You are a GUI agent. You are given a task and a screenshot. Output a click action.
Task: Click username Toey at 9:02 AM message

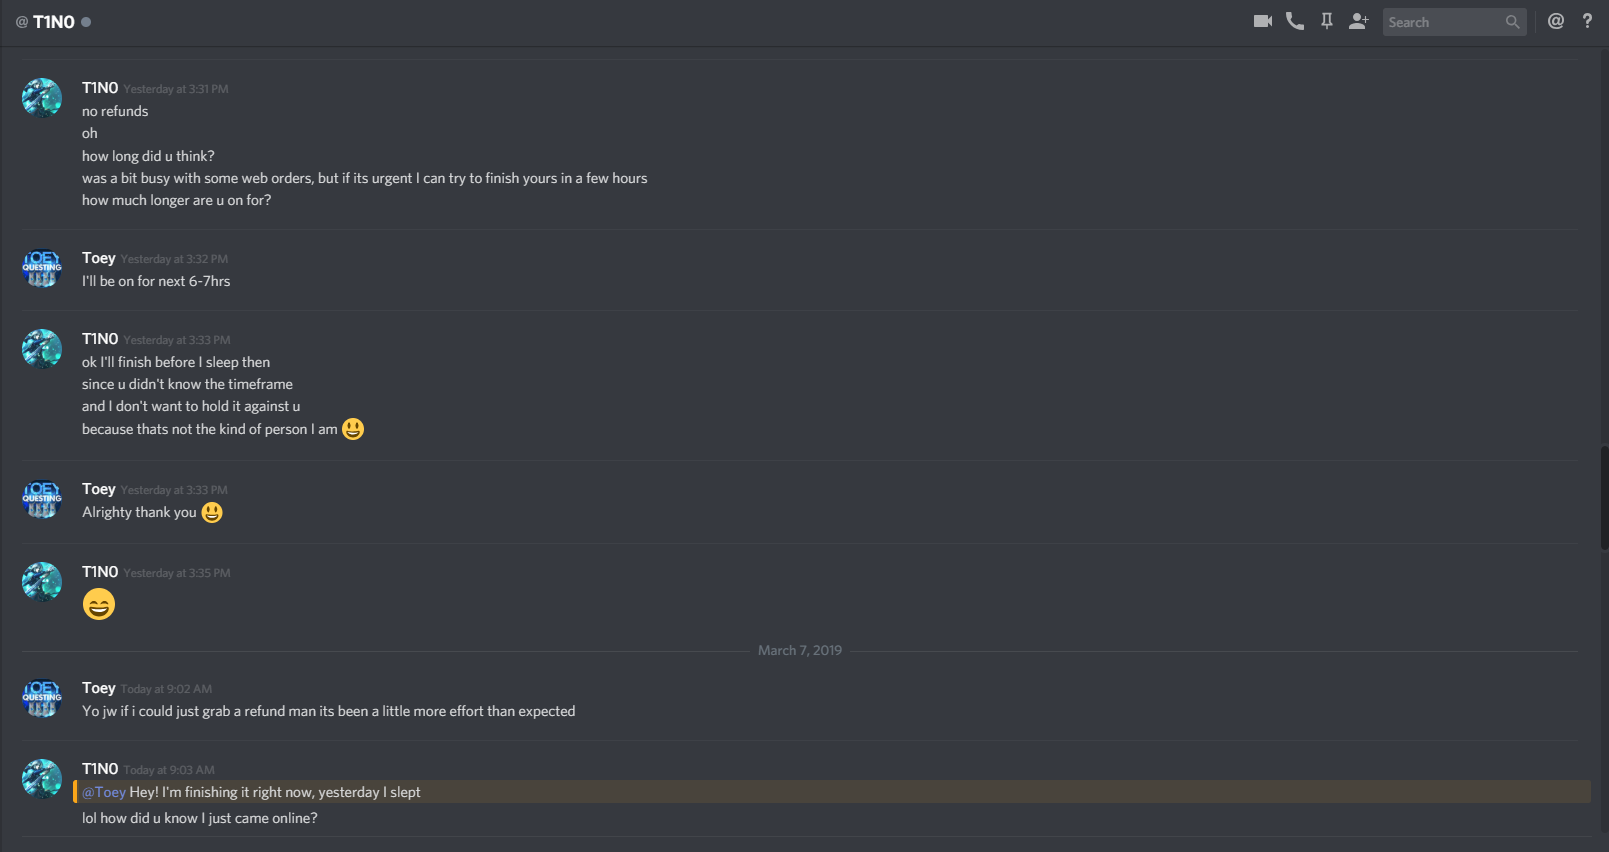[99, 688]
